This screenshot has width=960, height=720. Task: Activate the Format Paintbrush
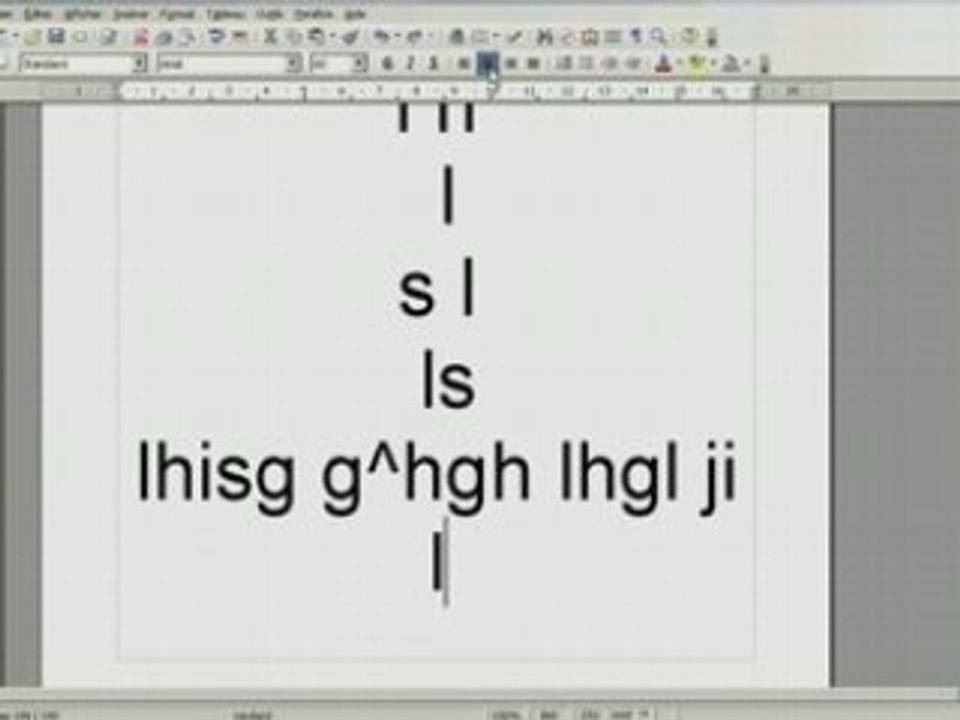(351, 37)
